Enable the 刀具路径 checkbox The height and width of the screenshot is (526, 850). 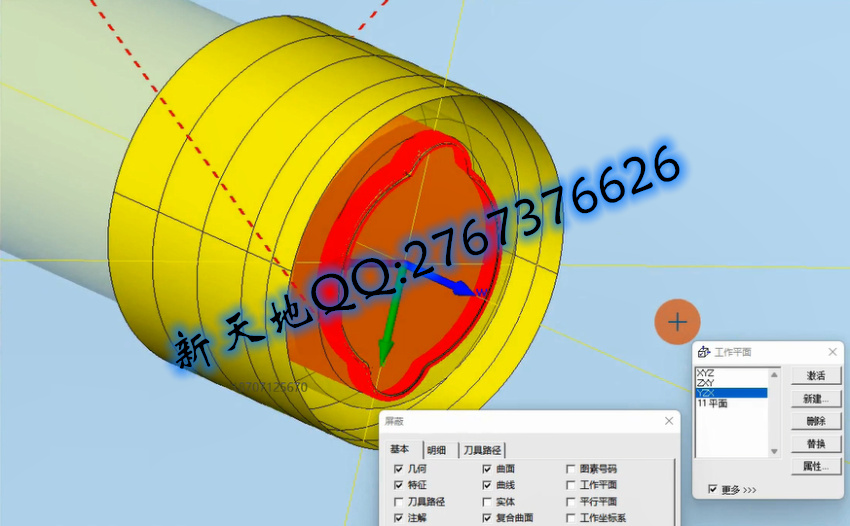point(399,502)
